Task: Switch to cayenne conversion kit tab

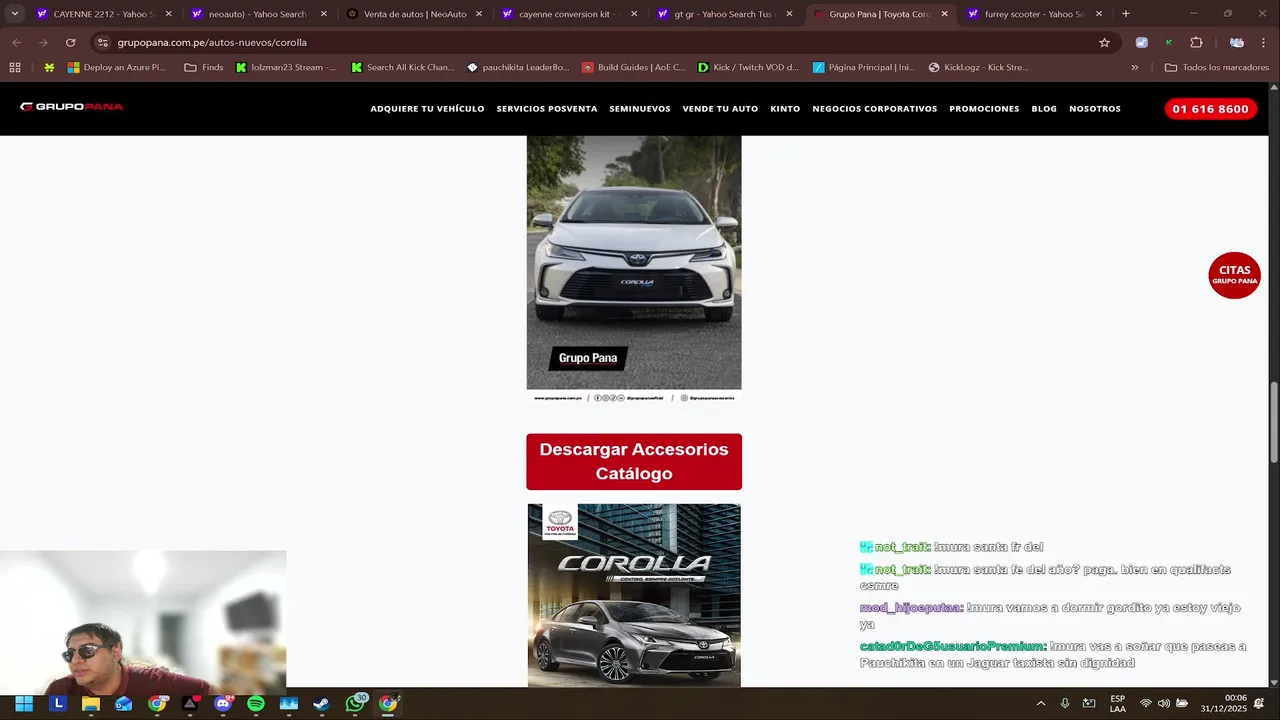Action: coord(568,14)
